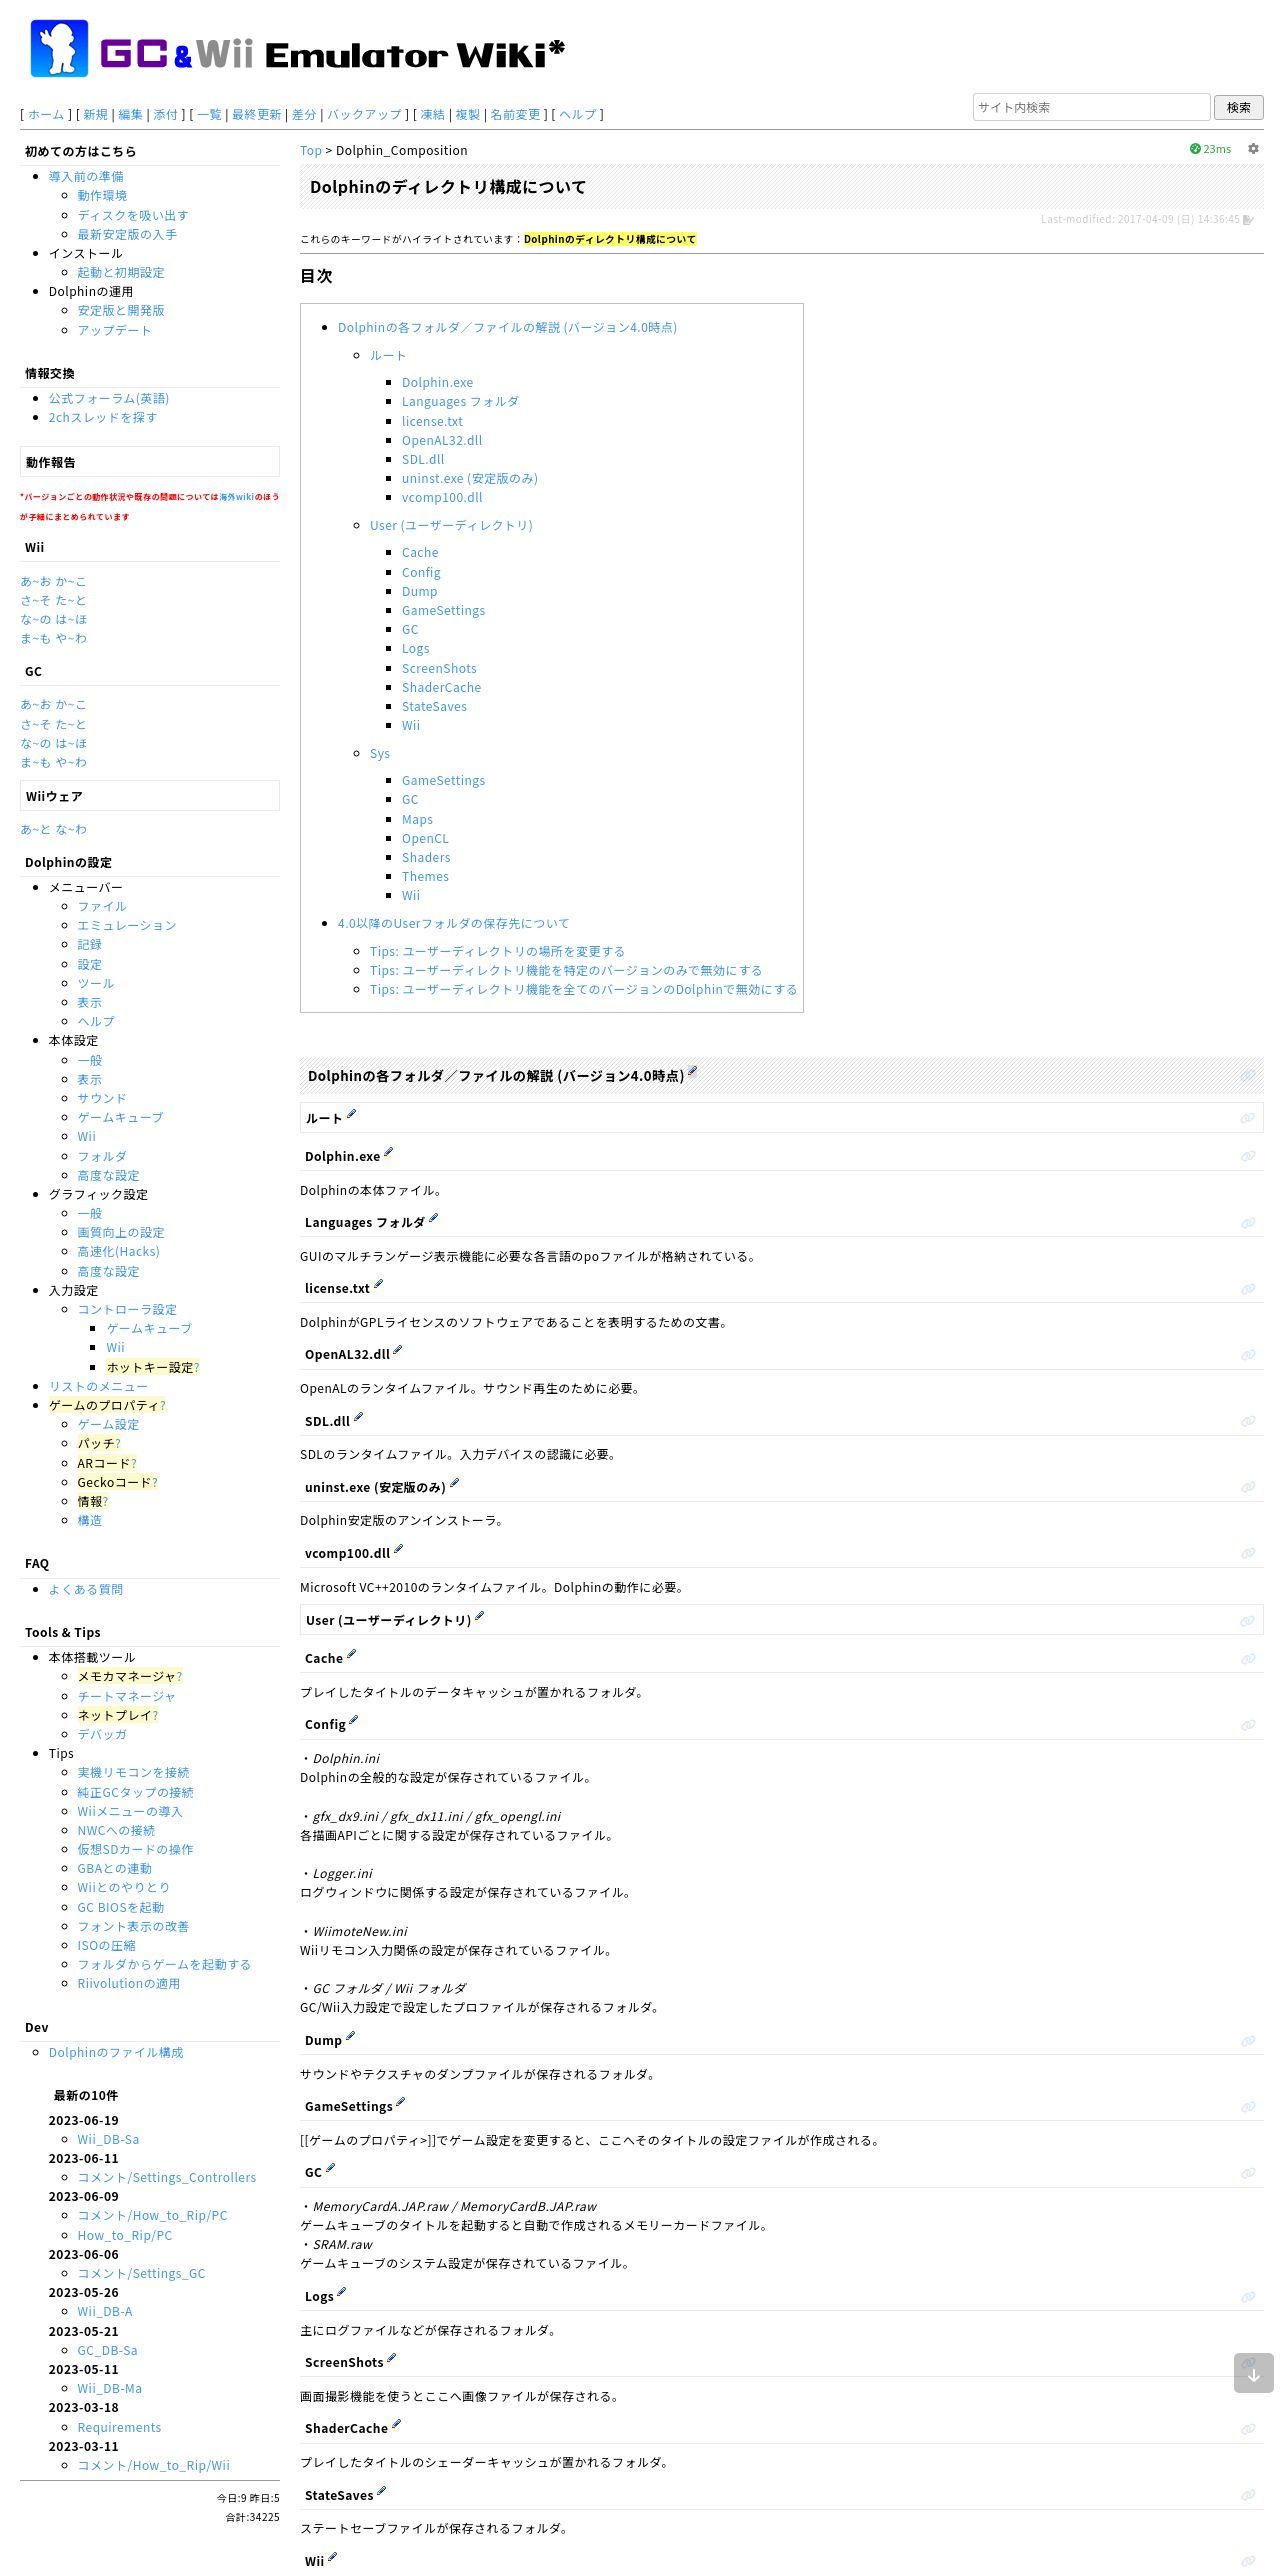Open the settings gear icon near 23ms
This screenshot has width=1284, height=2568.
(1253, 149)
